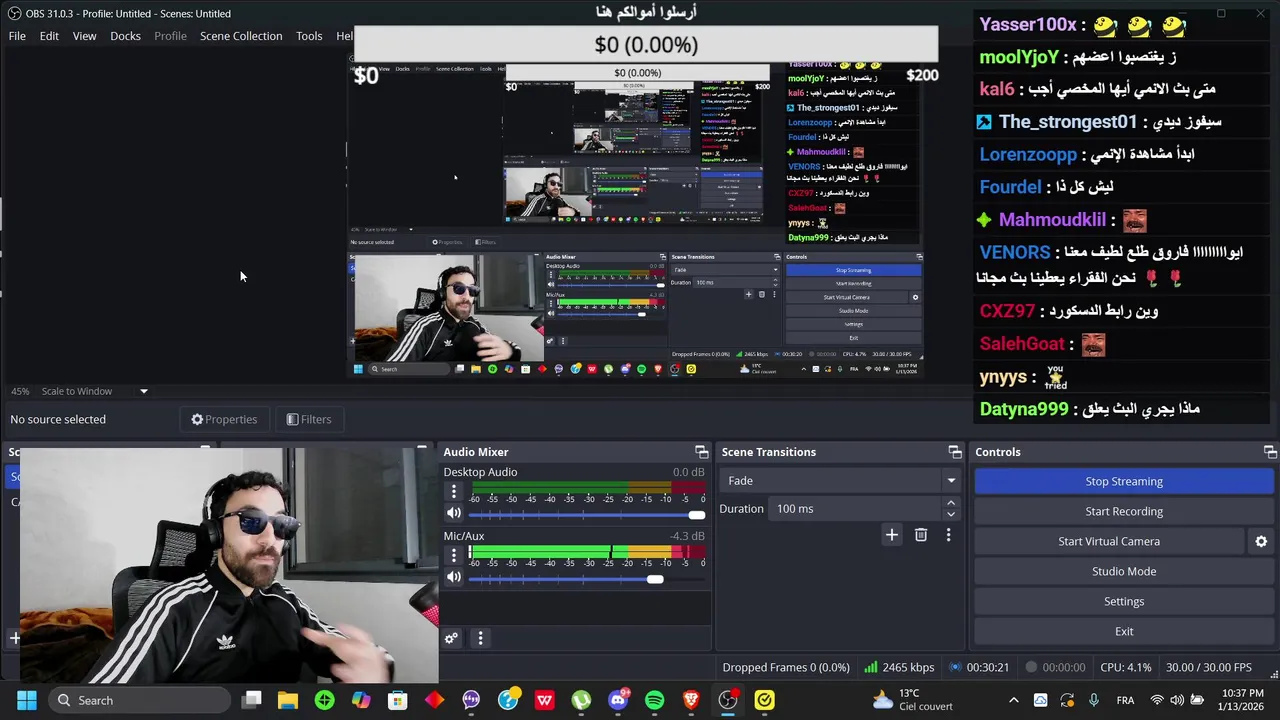Open Task View on the taskbar
Image resolution: width=1280 pixels, height=720 pixels.
[252, 700]
